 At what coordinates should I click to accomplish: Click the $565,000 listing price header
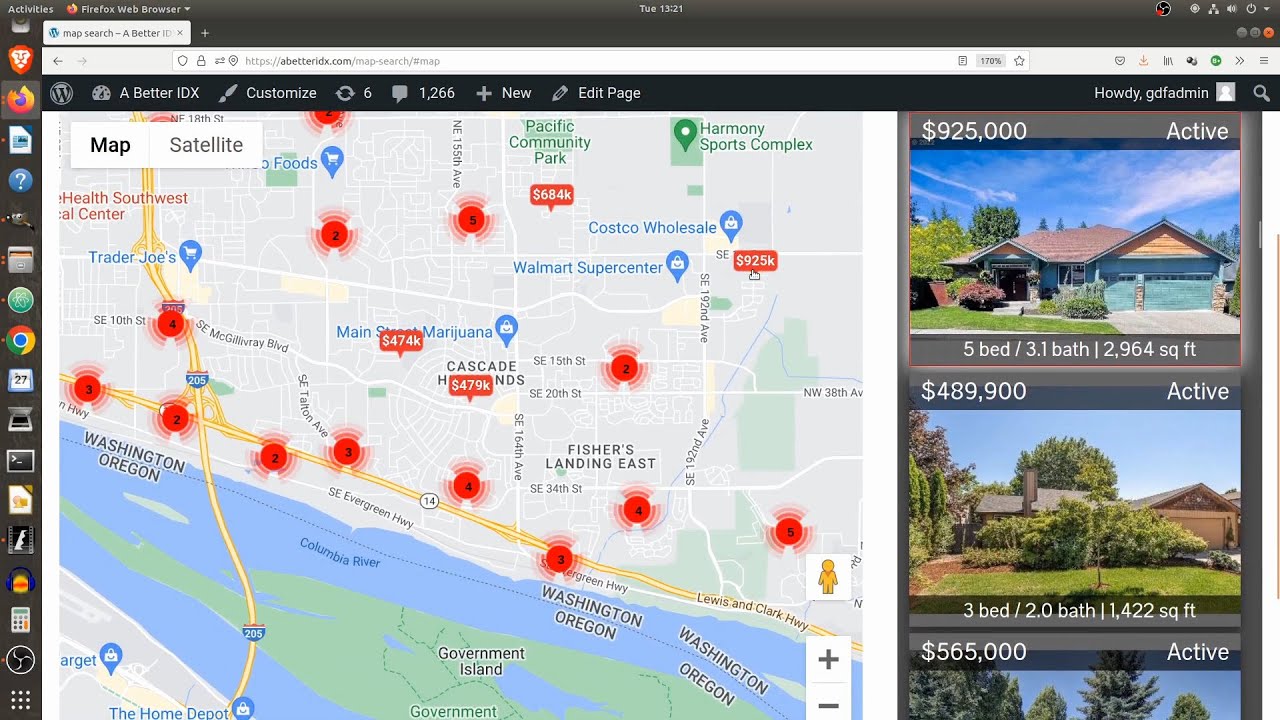tap(974, 652)
